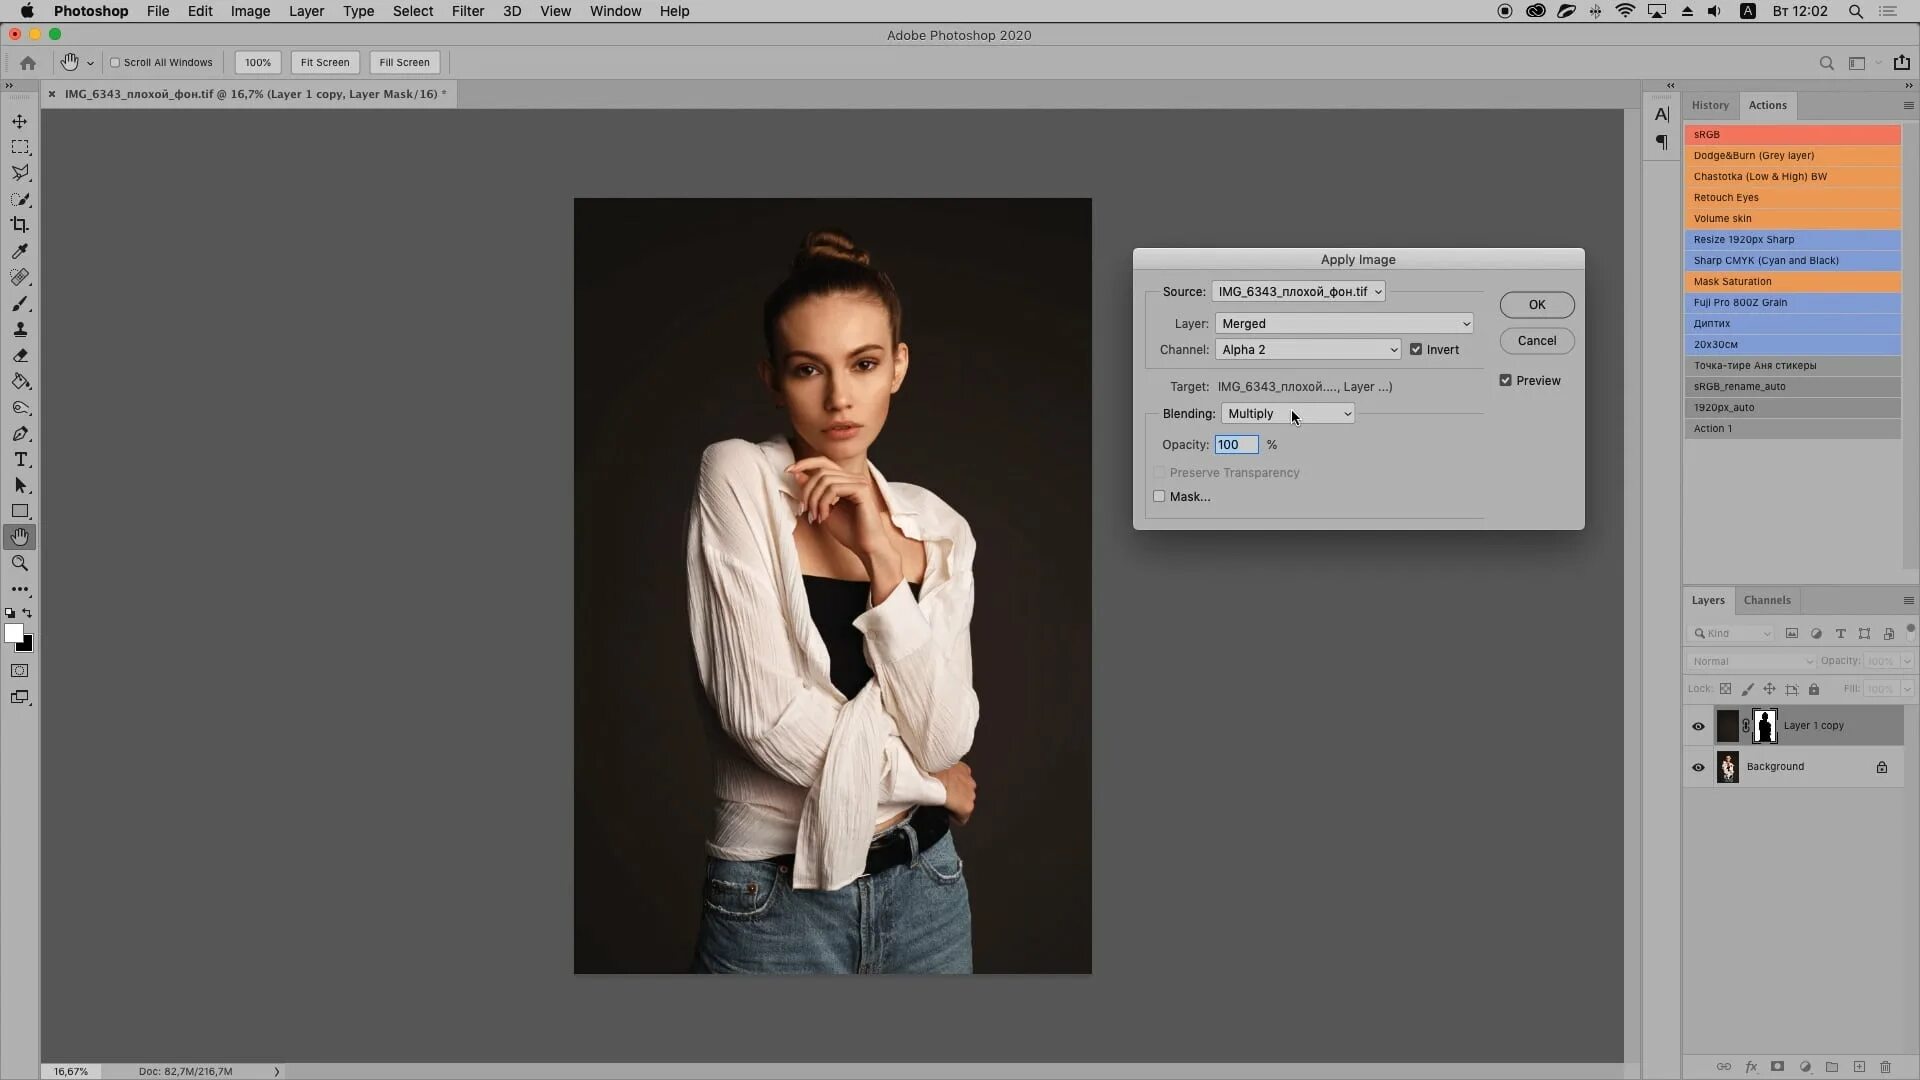Switch to the Channels tab
Screen dimensions: 1920x1080
(1768, 599)
